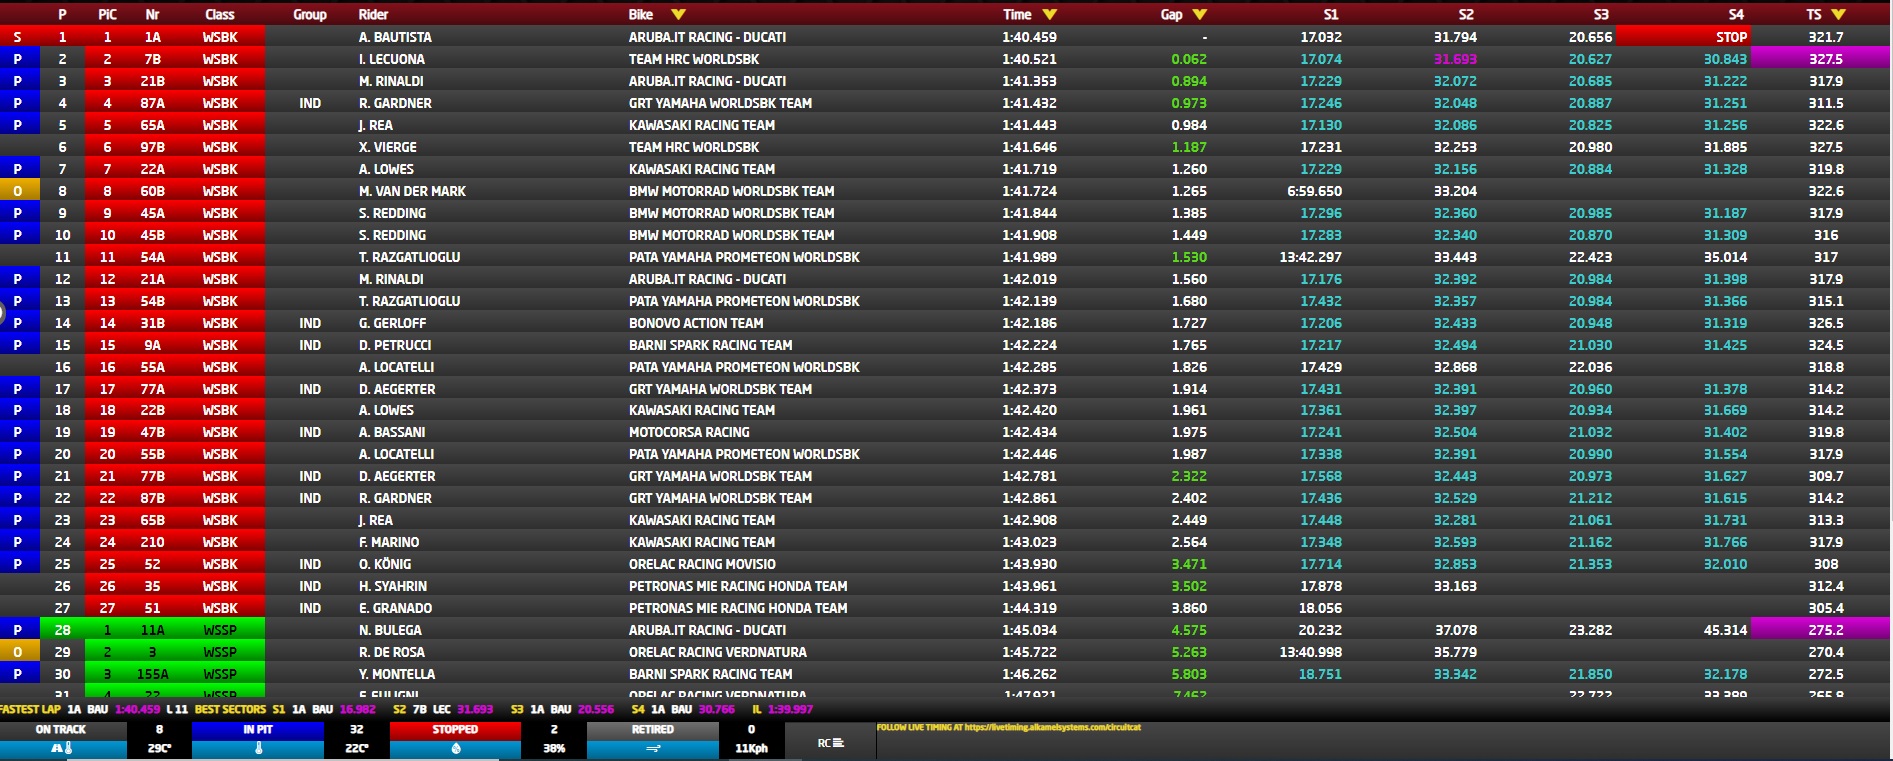
Task: Click the purple 327.5 top speed for I. Lecuona
Action: (1821, 59)
